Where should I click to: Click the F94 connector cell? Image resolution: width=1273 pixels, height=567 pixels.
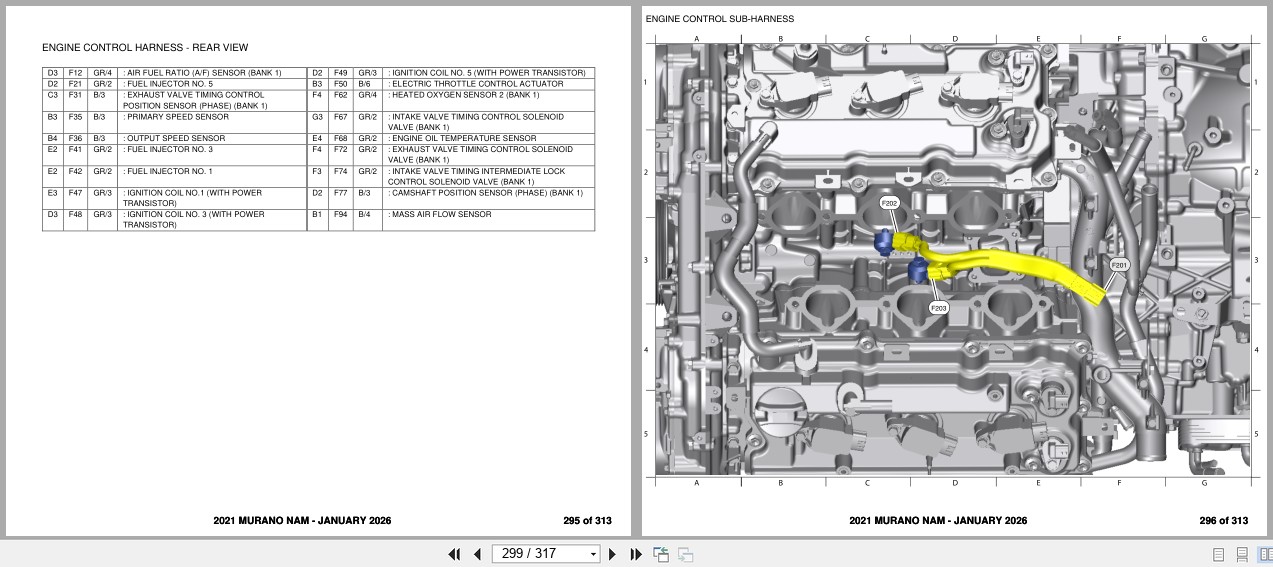[x=341, y=220]
